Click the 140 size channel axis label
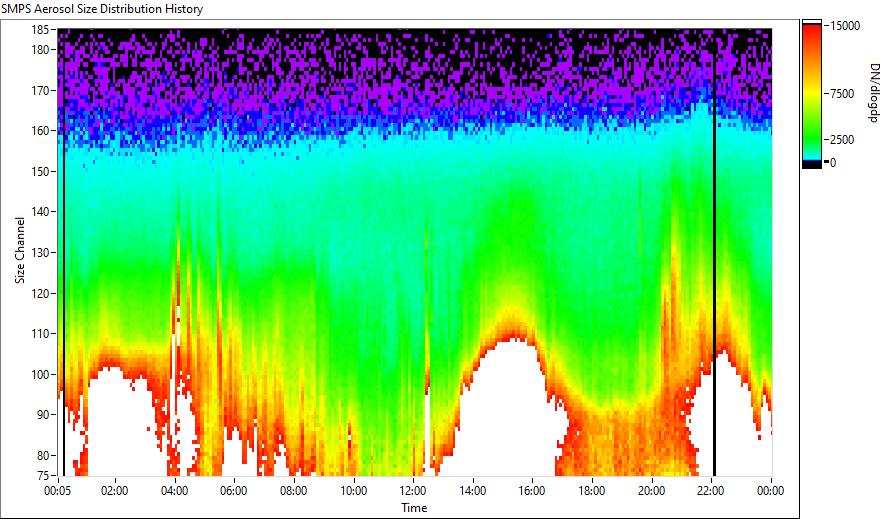Viewport: 884px width, 519px height. pos(42,212)
